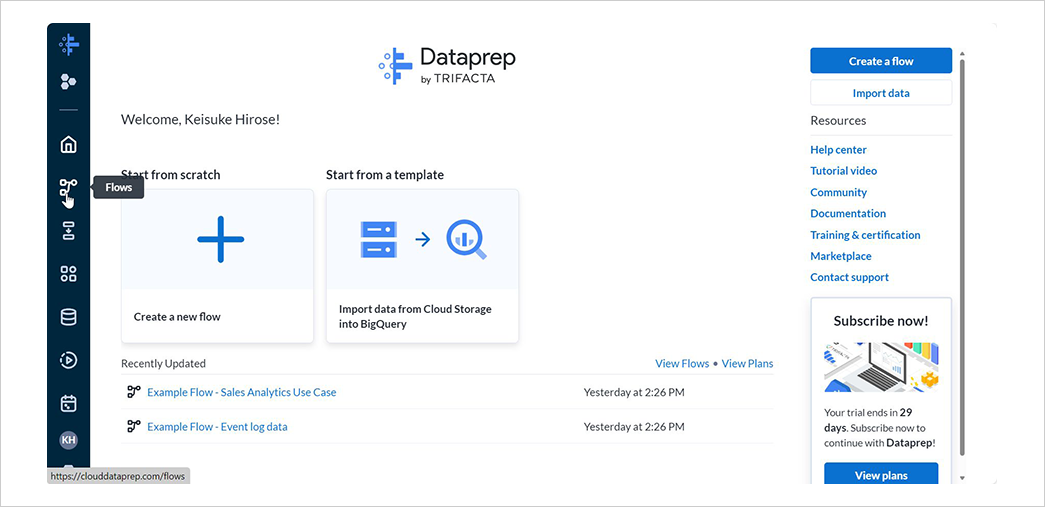Viewport: 1045px width, 507px height.
Task: Open the hexagon cluster icon in sidebar
Action: tap(68, 81)
